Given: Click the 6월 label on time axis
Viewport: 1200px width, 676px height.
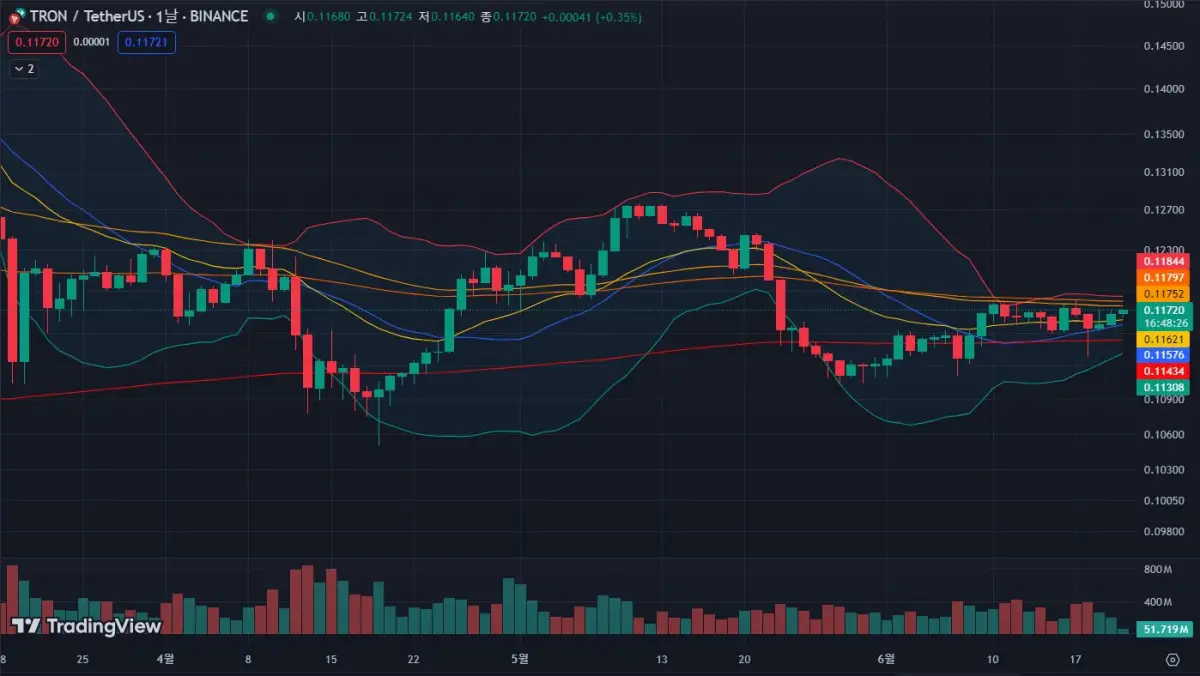Looking at the screenshot, I should pos(884,660).
